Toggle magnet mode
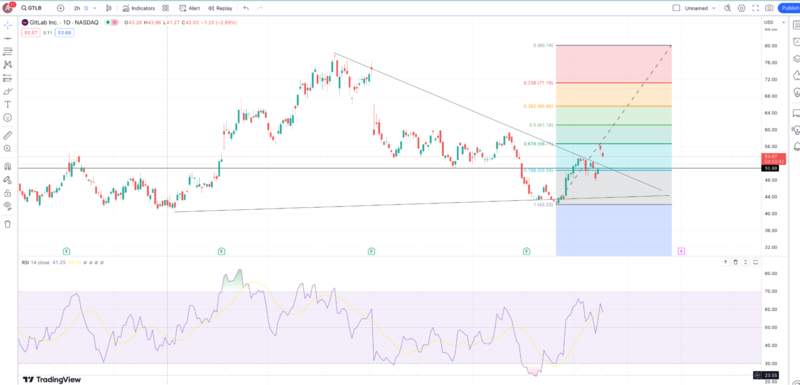Viewport: 800px width, 385px height. point(8,166)
